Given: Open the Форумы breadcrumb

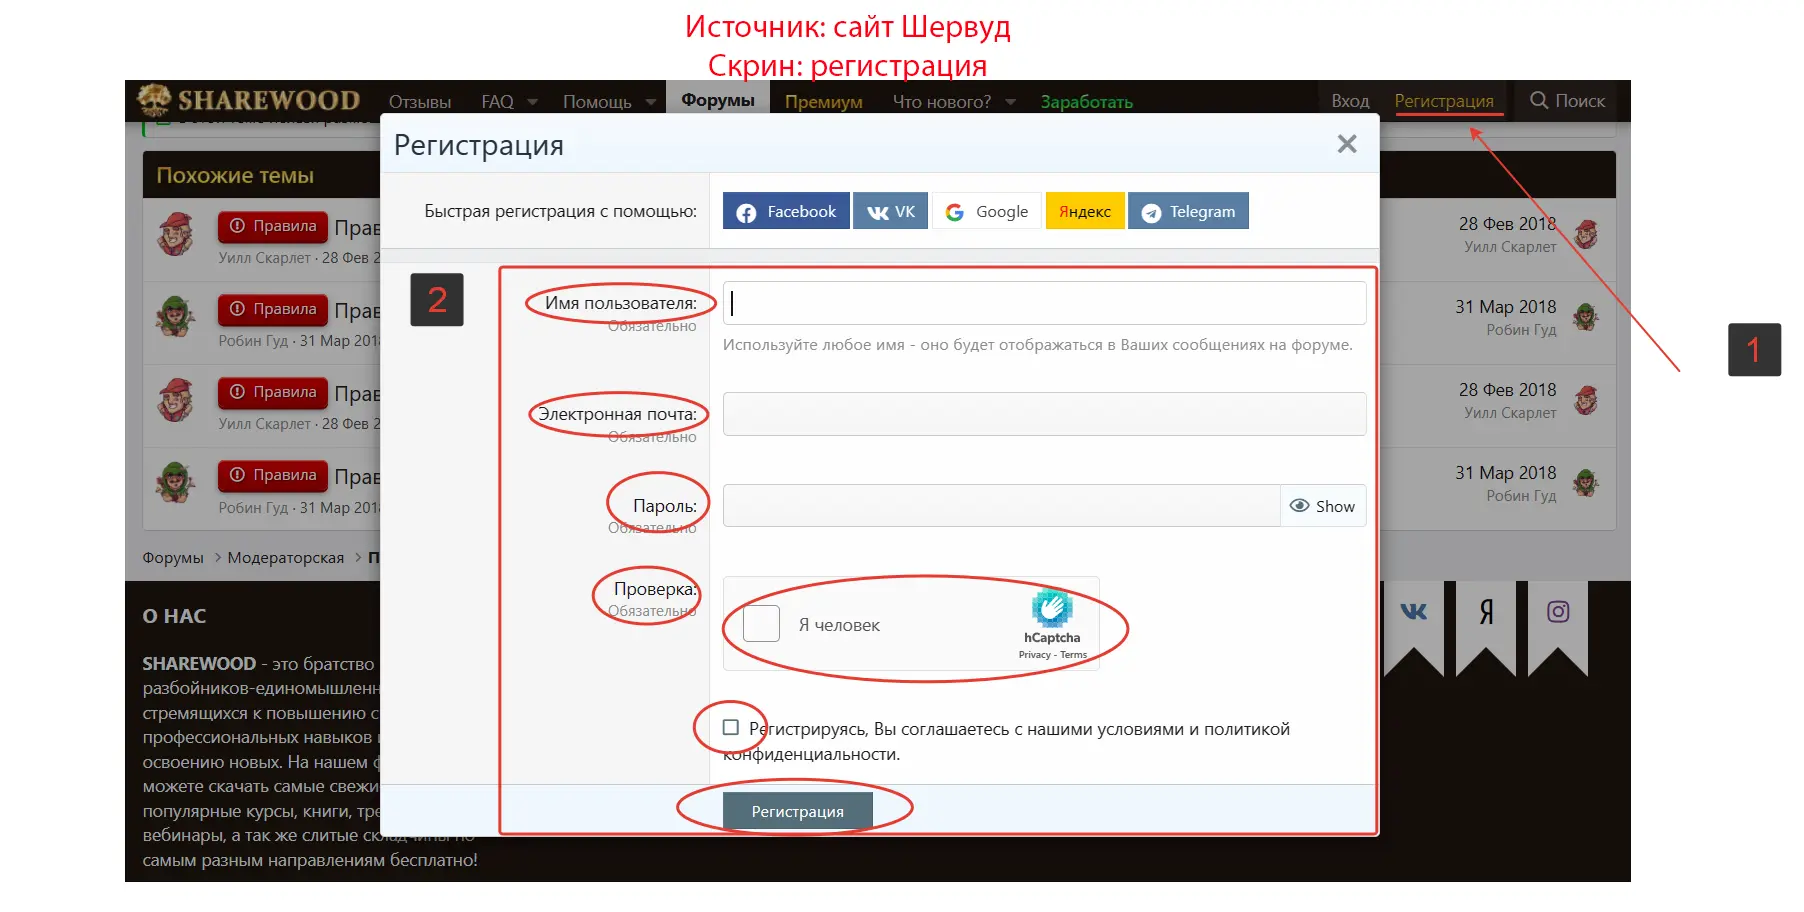Looking at the screenshot, I should 173,558.
